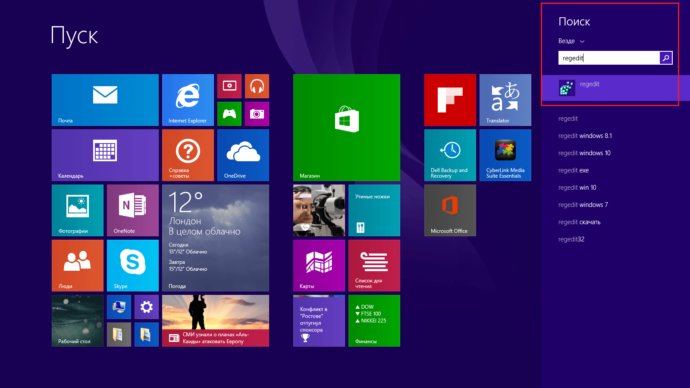
Task: Open the Translator tile
Action: (505, 100)
